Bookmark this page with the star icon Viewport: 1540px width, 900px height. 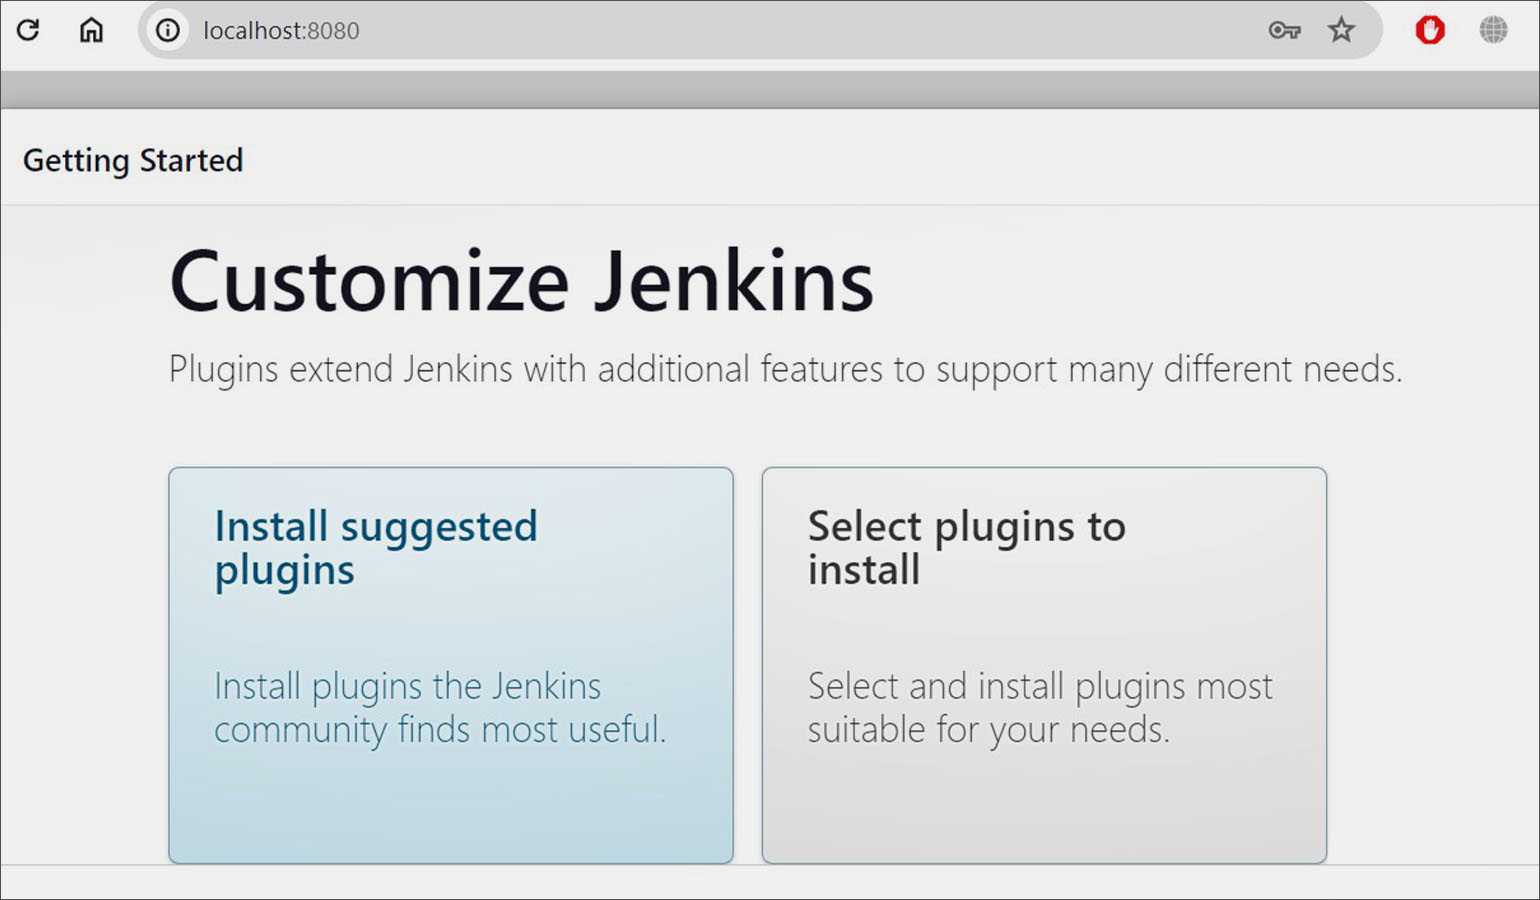click(1341, 30)
